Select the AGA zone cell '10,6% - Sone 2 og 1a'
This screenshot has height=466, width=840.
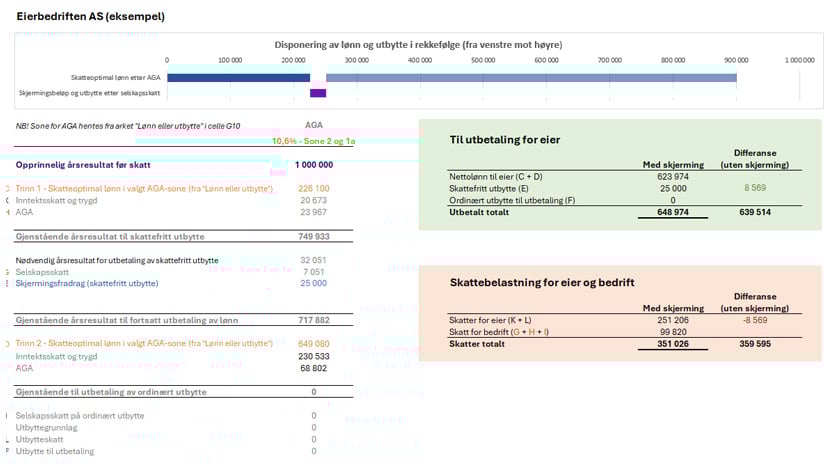point(313,141)
